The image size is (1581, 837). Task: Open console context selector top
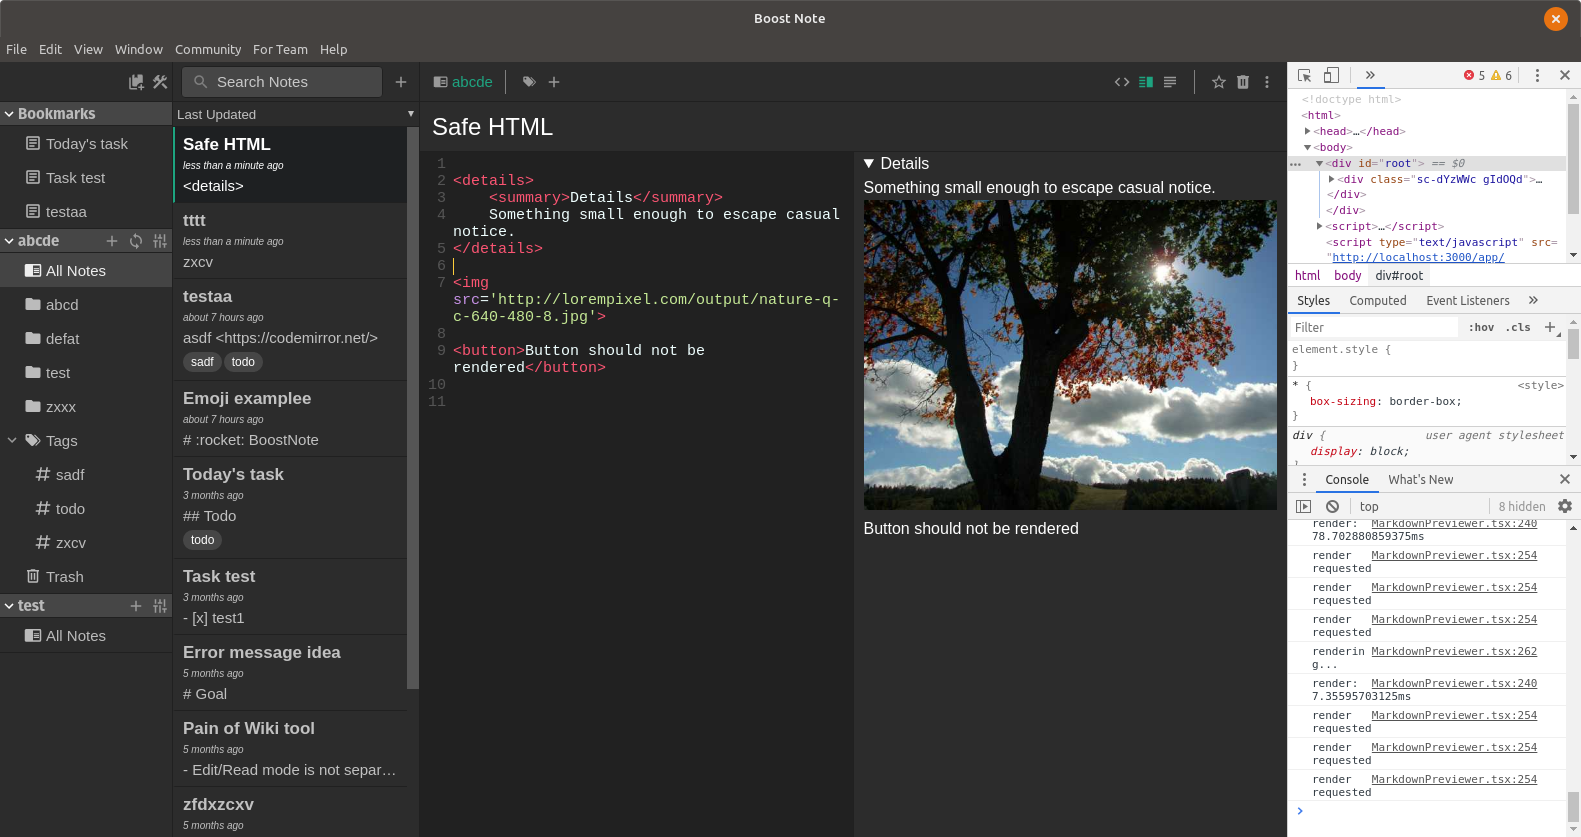click(1369, 507)
